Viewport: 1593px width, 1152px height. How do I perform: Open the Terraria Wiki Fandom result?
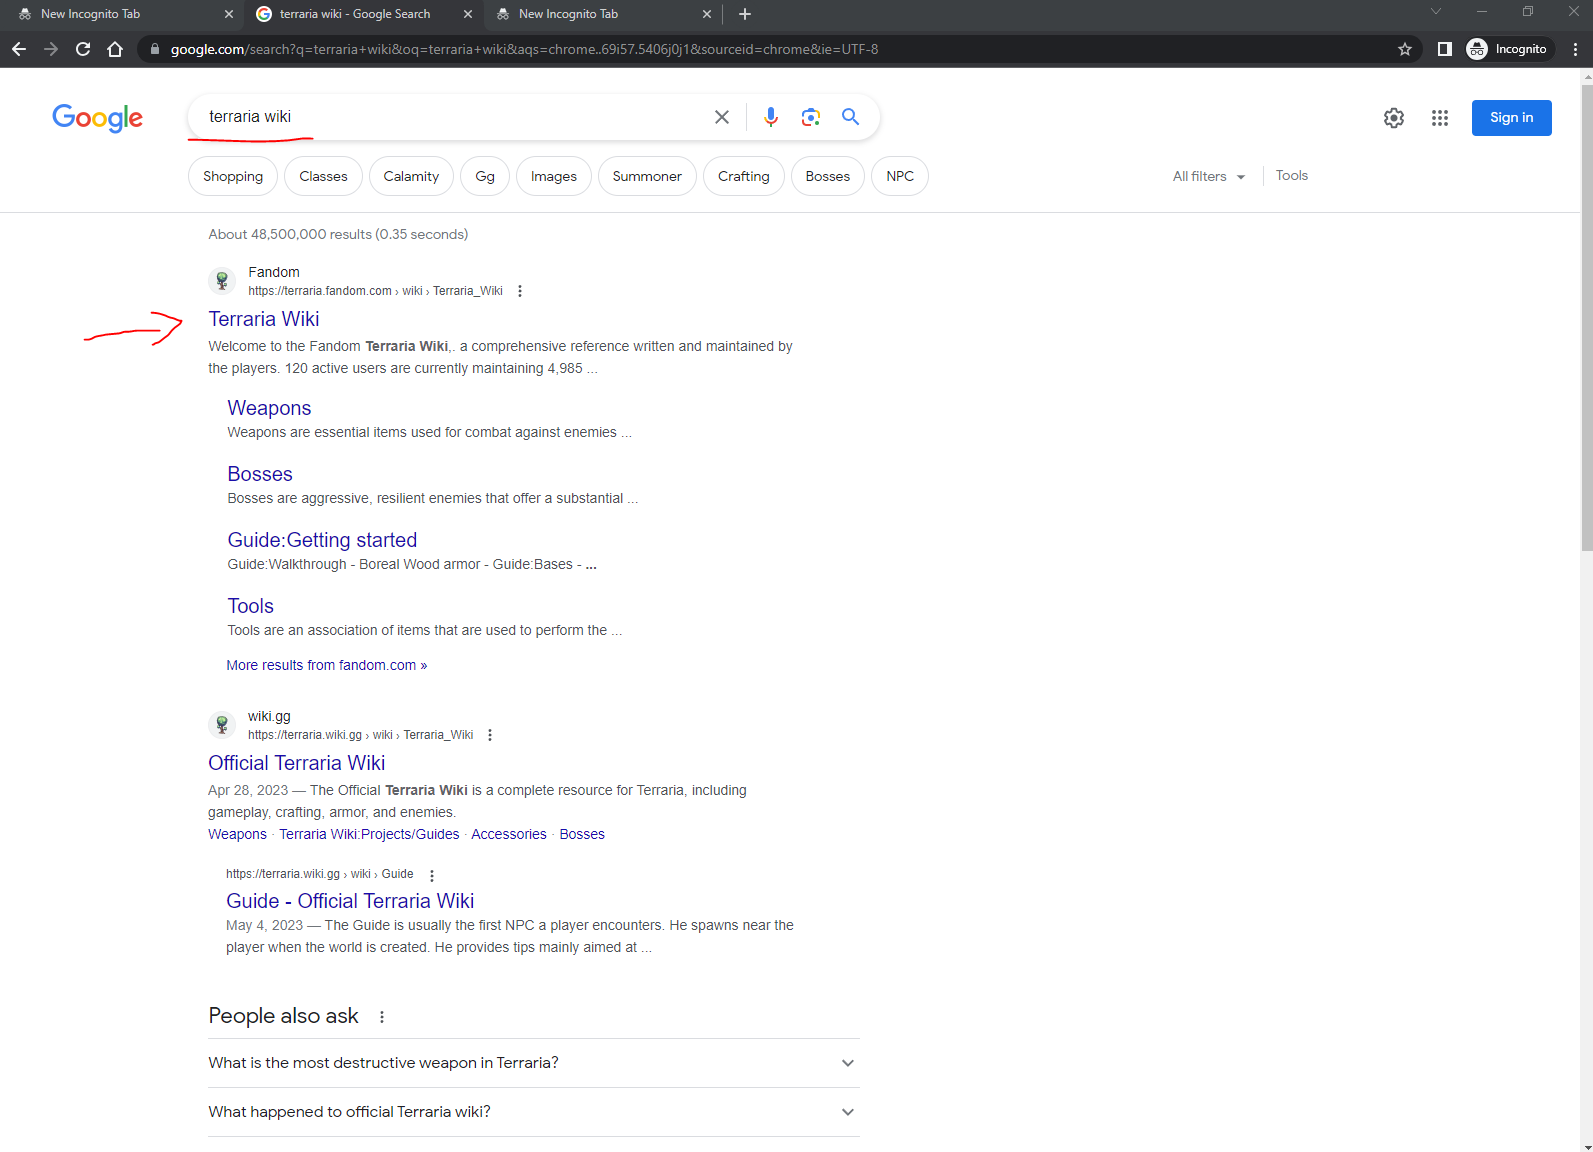coord(264,319)
